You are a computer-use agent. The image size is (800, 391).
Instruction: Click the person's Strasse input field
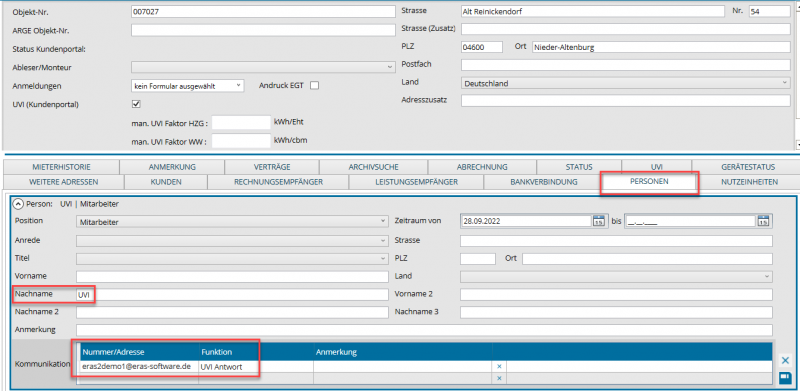(x=616, y=240)
